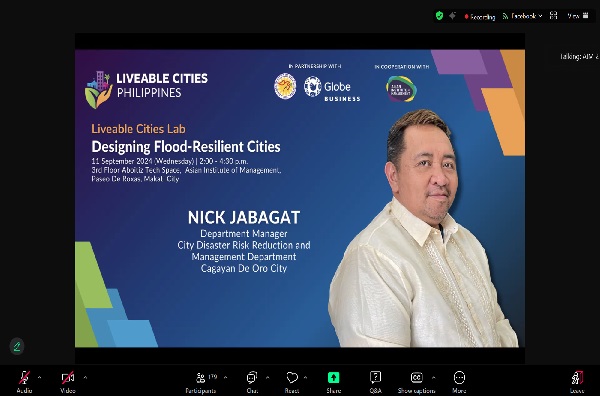Click the AI Companion sparkle icon
The width and height of the screenshot is (600, 396).
[452, 16]
